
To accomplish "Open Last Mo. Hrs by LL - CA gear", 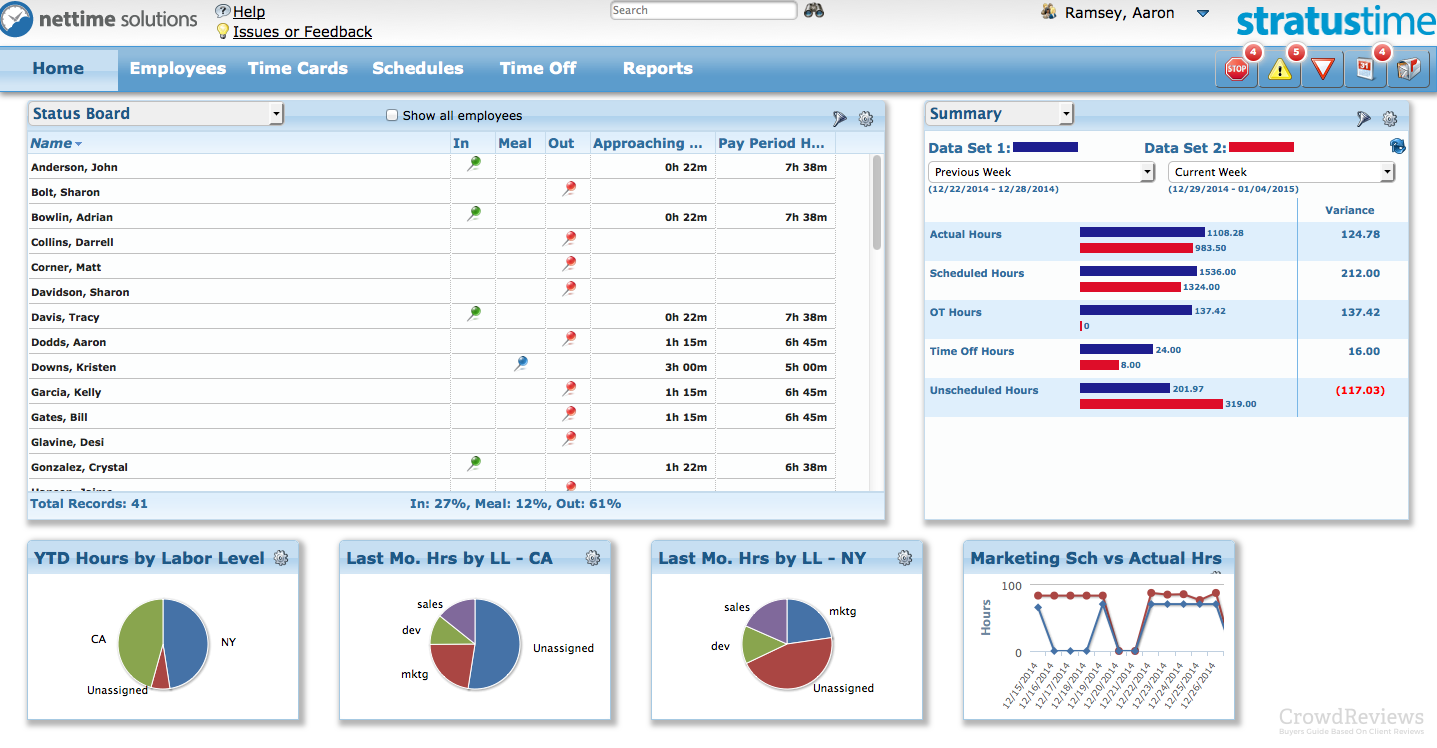I will tap(593, 558).
